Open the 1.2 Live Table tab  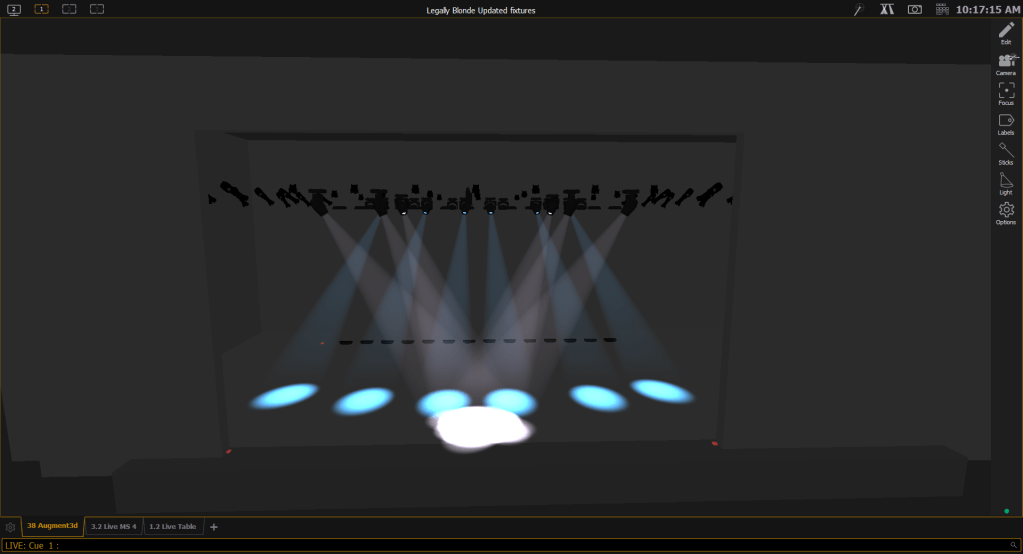tap(173, 526)
